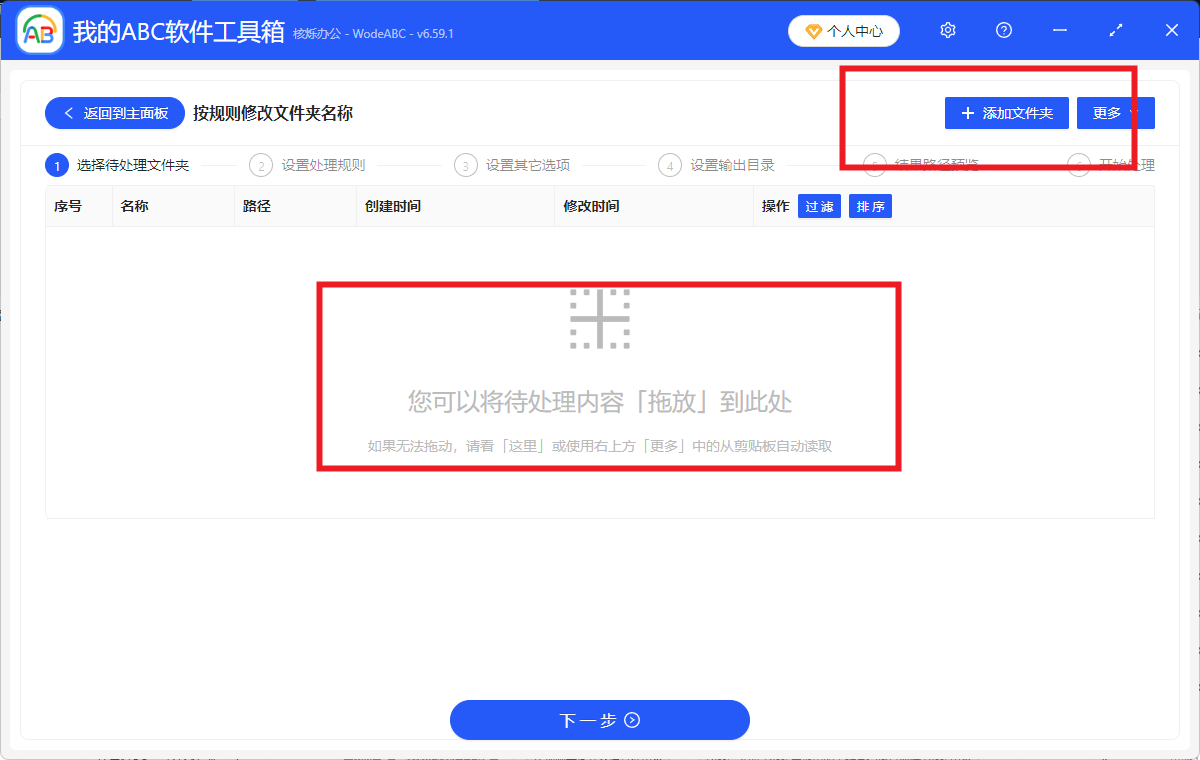Open the 更多 dropdown menu
1200x760 pixels.
pyautogui.click(x=1115, y=112)
